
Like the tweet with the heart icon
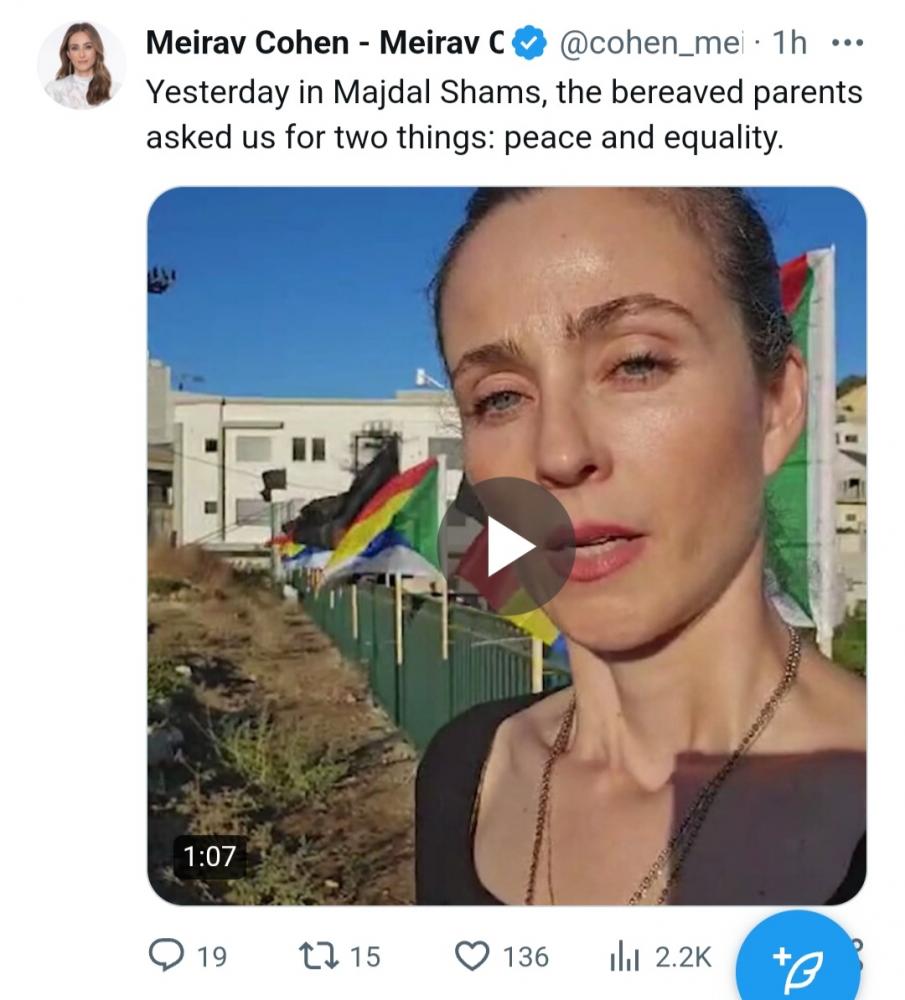(x=472, y=956)
